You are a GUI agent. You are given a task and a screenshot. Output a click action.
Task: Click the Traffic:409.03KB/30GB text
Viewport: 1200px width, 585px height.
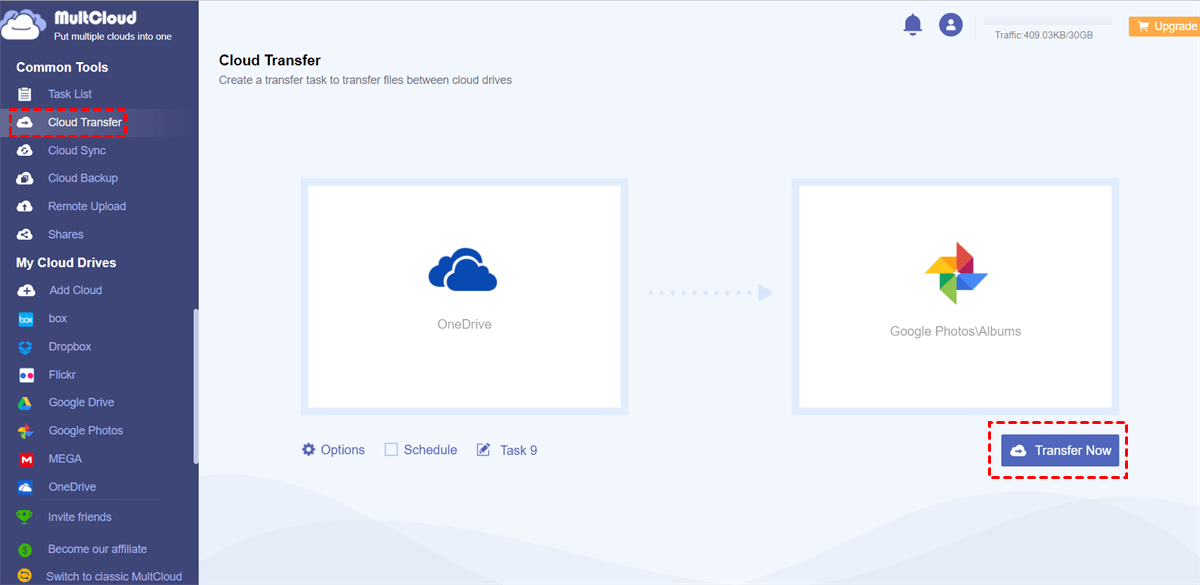pos(1044,35)
